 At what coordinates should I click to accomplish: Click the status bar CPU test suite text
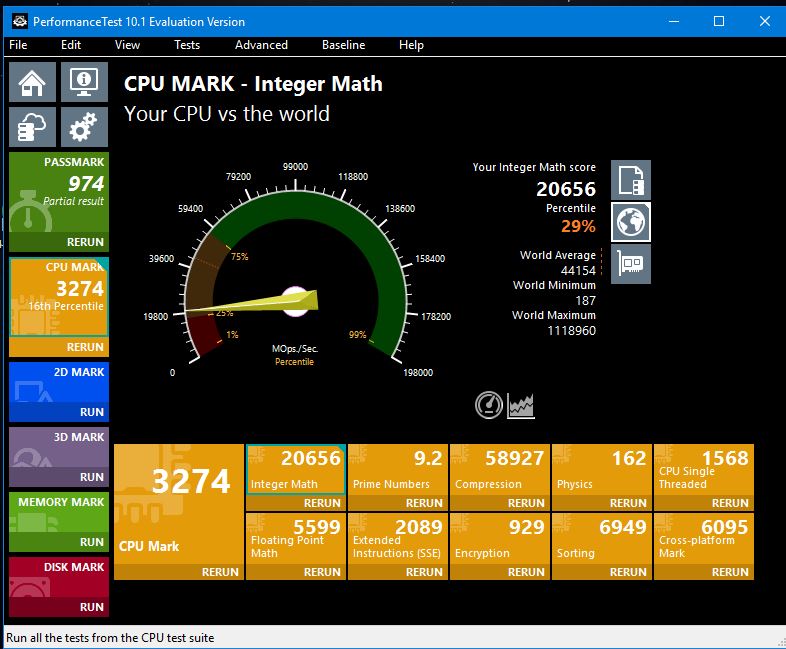pos(110,637)
